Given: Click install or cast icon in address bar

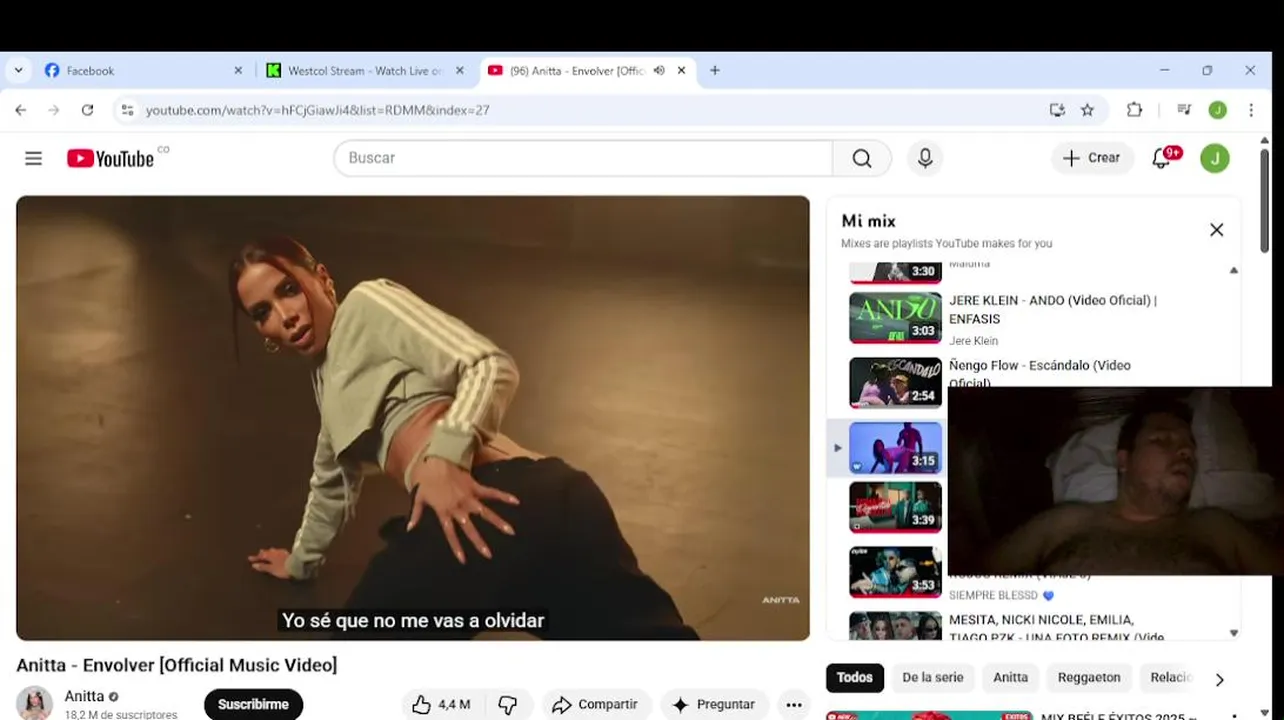Looking at the screenshot, I should 1057,110.
